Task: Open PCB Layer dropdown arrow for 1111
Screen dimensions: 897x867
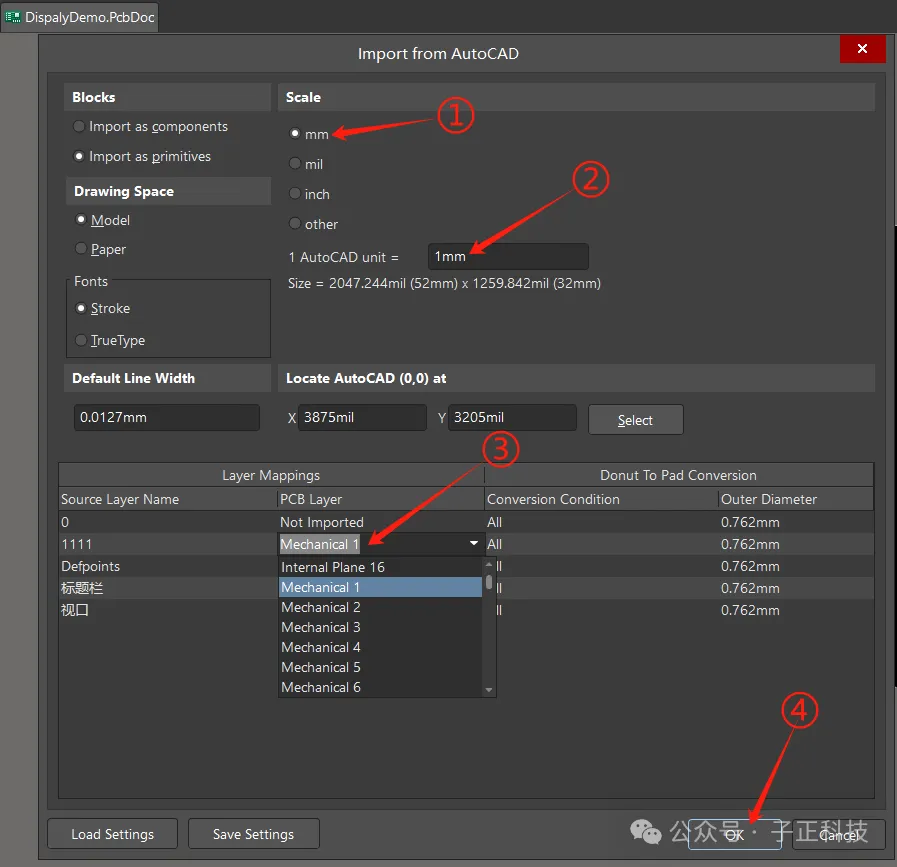Action: (474, 543)
